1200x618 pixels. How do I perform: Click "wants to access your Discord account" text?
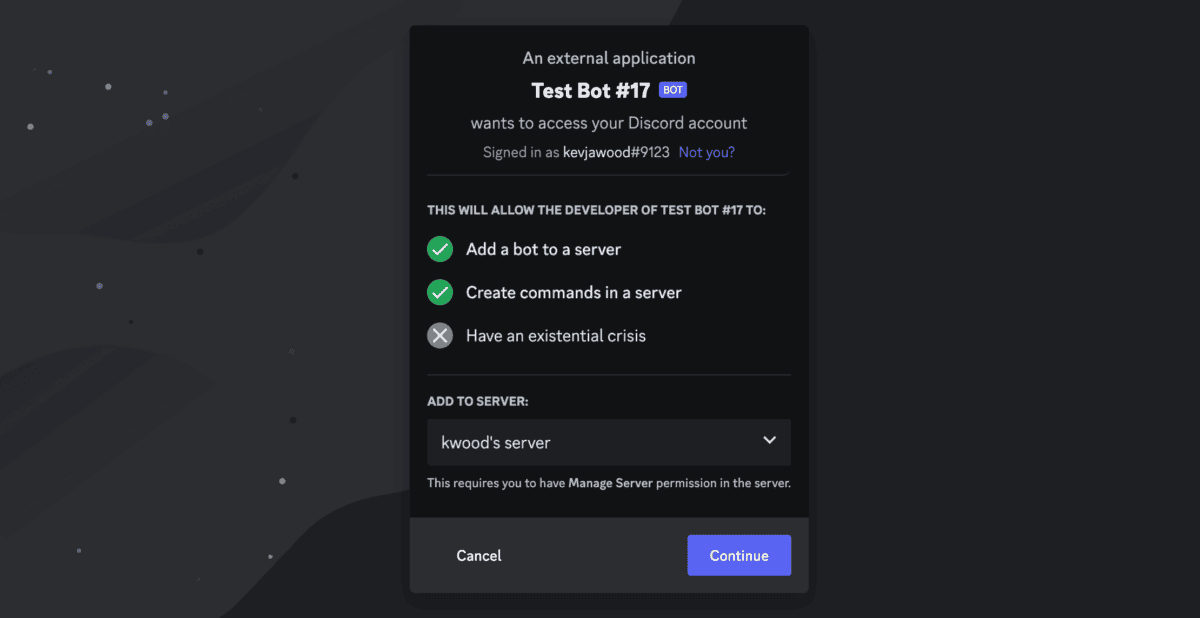[x=609, y=123]
